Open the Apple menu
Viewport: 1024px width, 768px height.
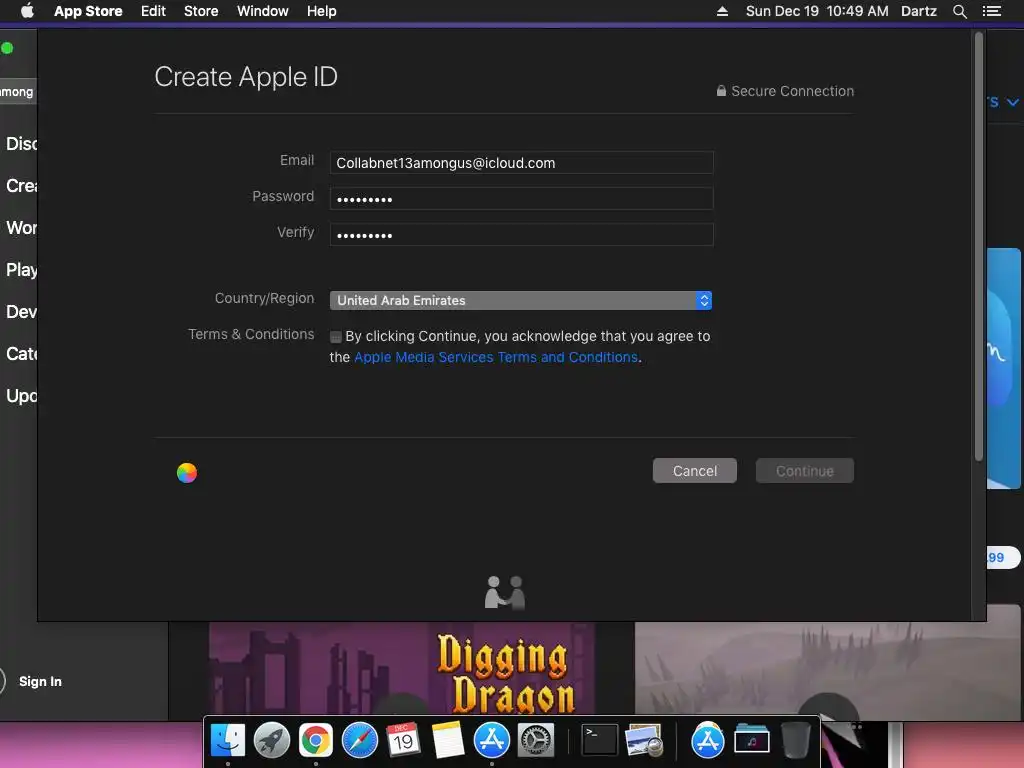click(27, 11)
